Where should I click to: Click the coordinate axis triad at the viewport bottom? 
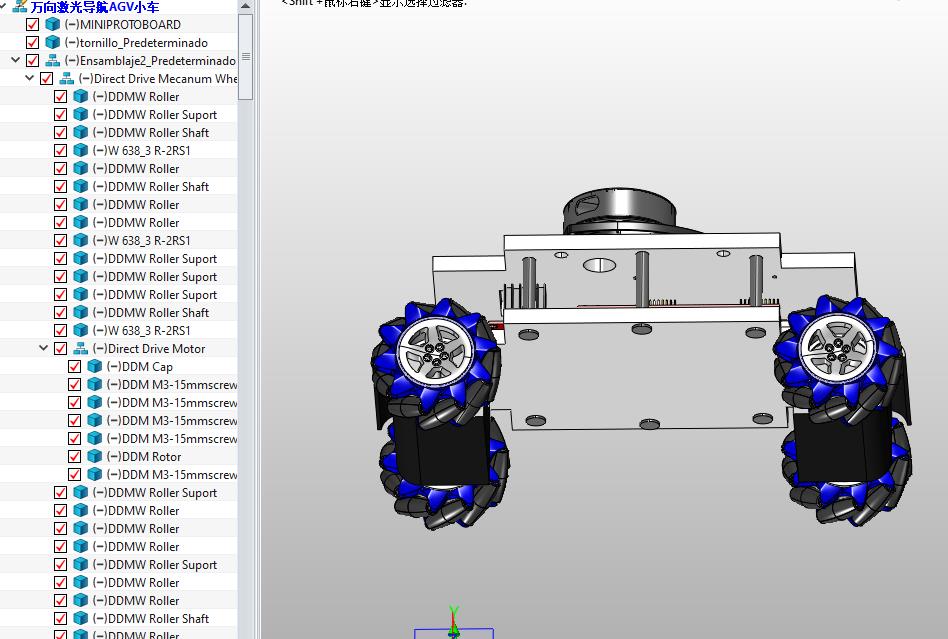454,623
